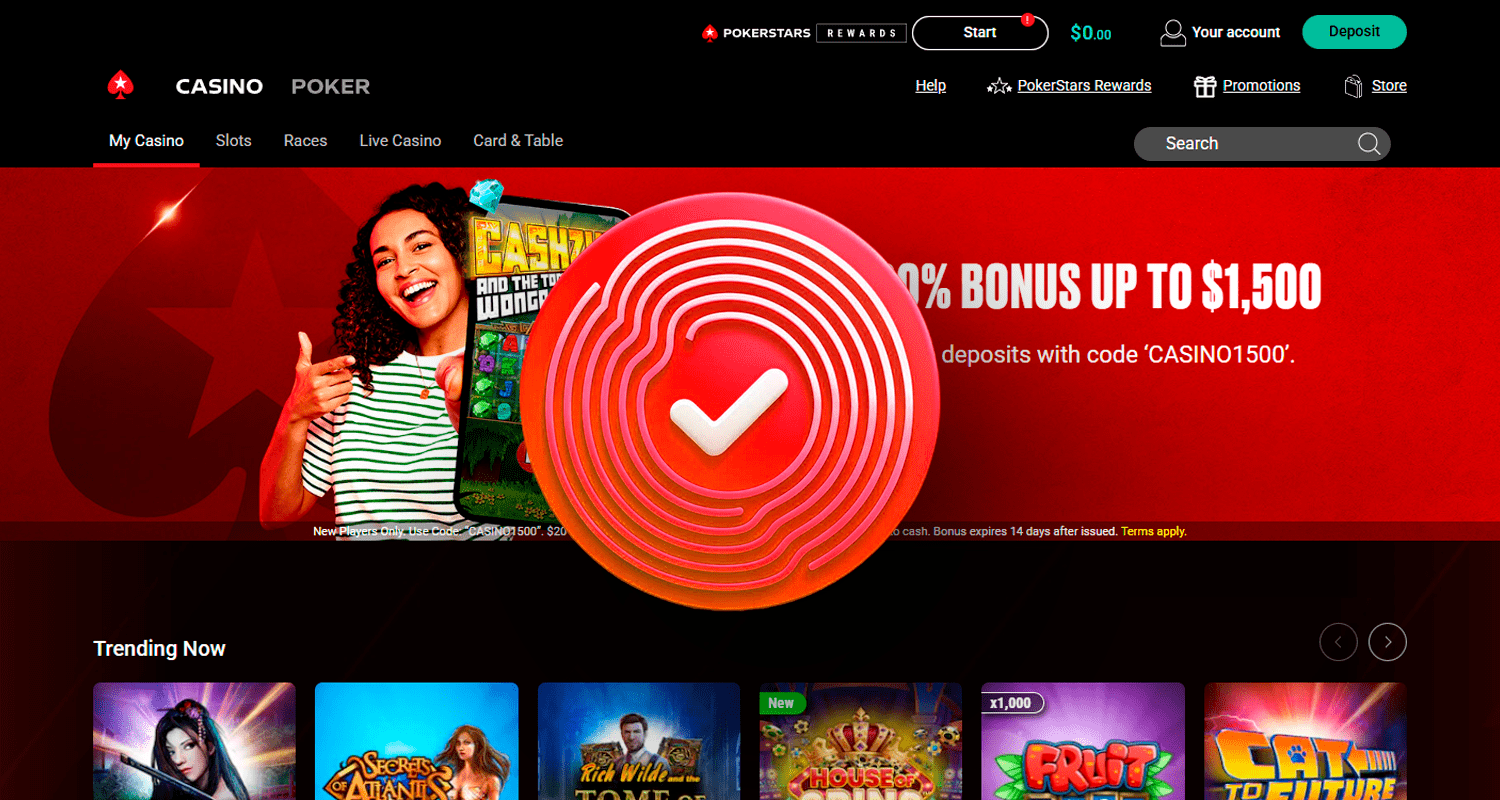Open the Card & Table tab

518,141
